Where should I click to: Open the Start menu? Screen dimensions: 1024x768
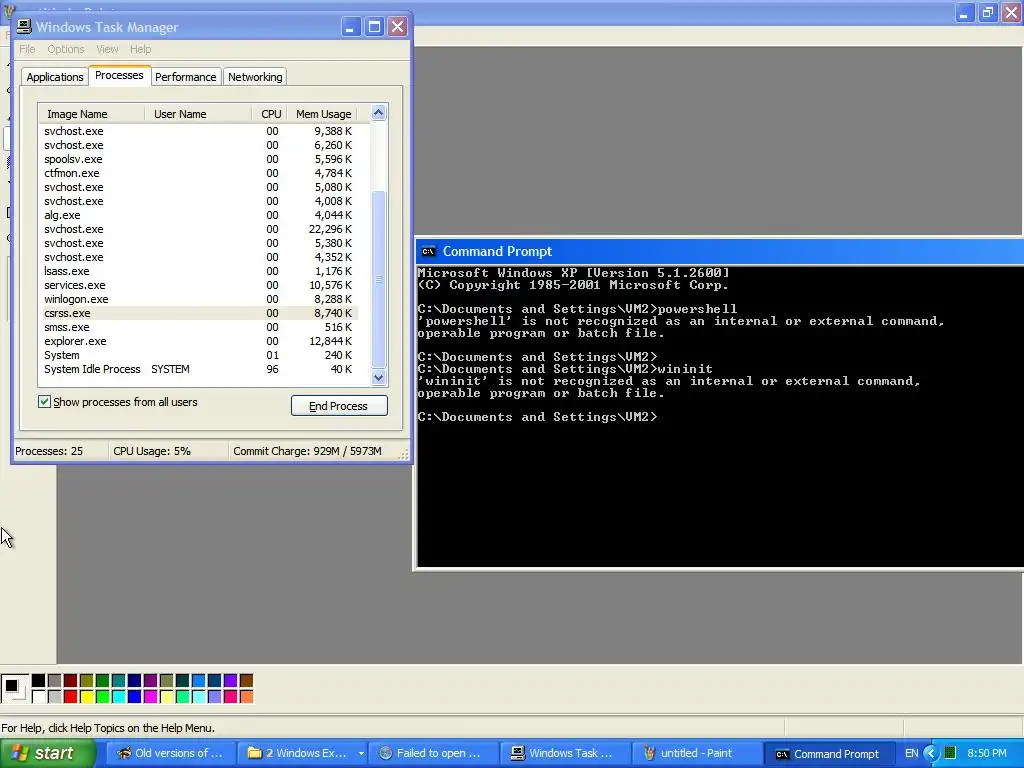(x=46, y=753)
